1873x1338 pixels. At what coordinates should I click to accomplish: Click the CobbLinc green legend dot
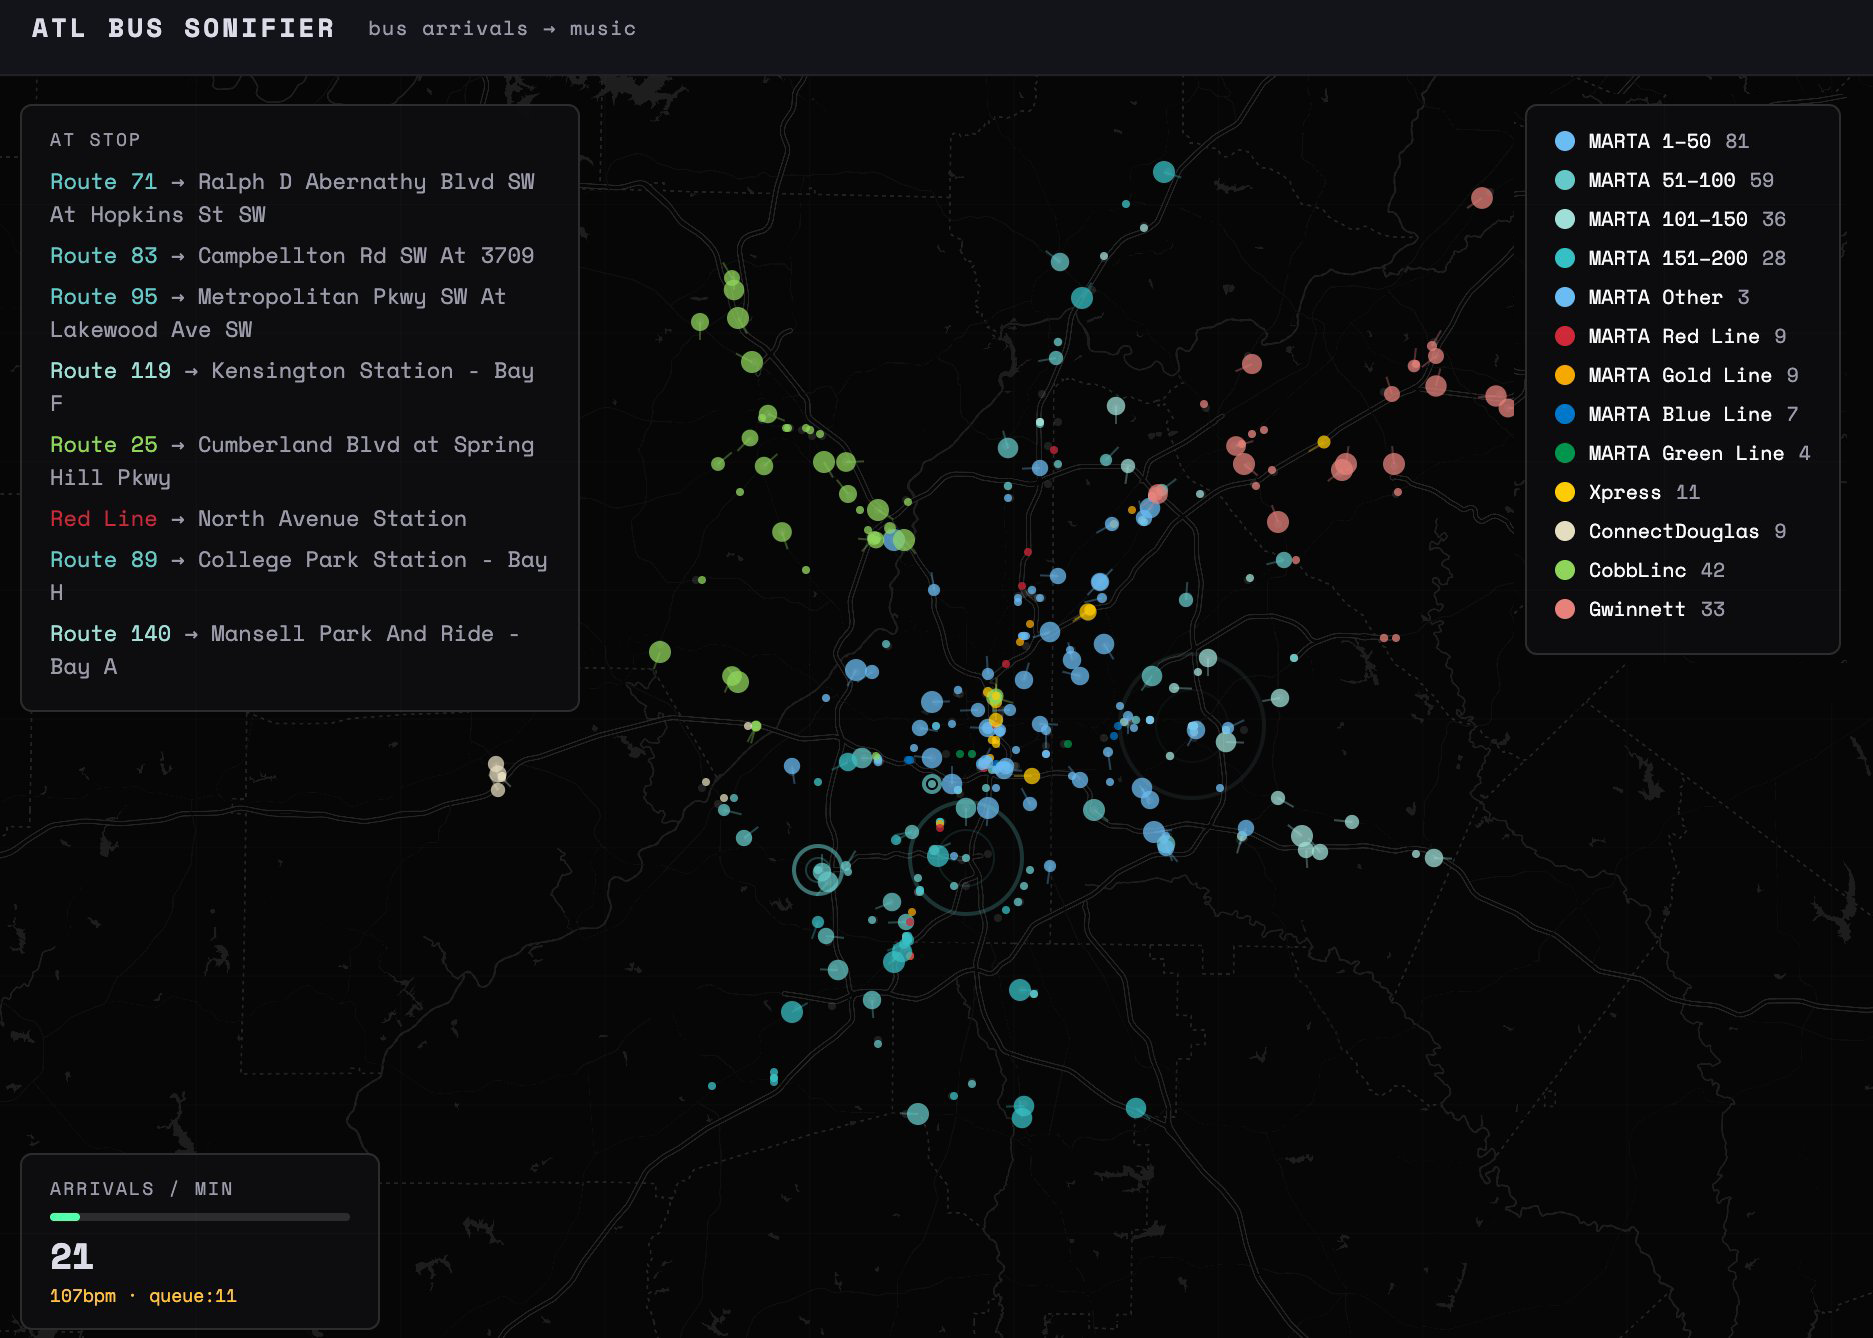coord(1565,570)
